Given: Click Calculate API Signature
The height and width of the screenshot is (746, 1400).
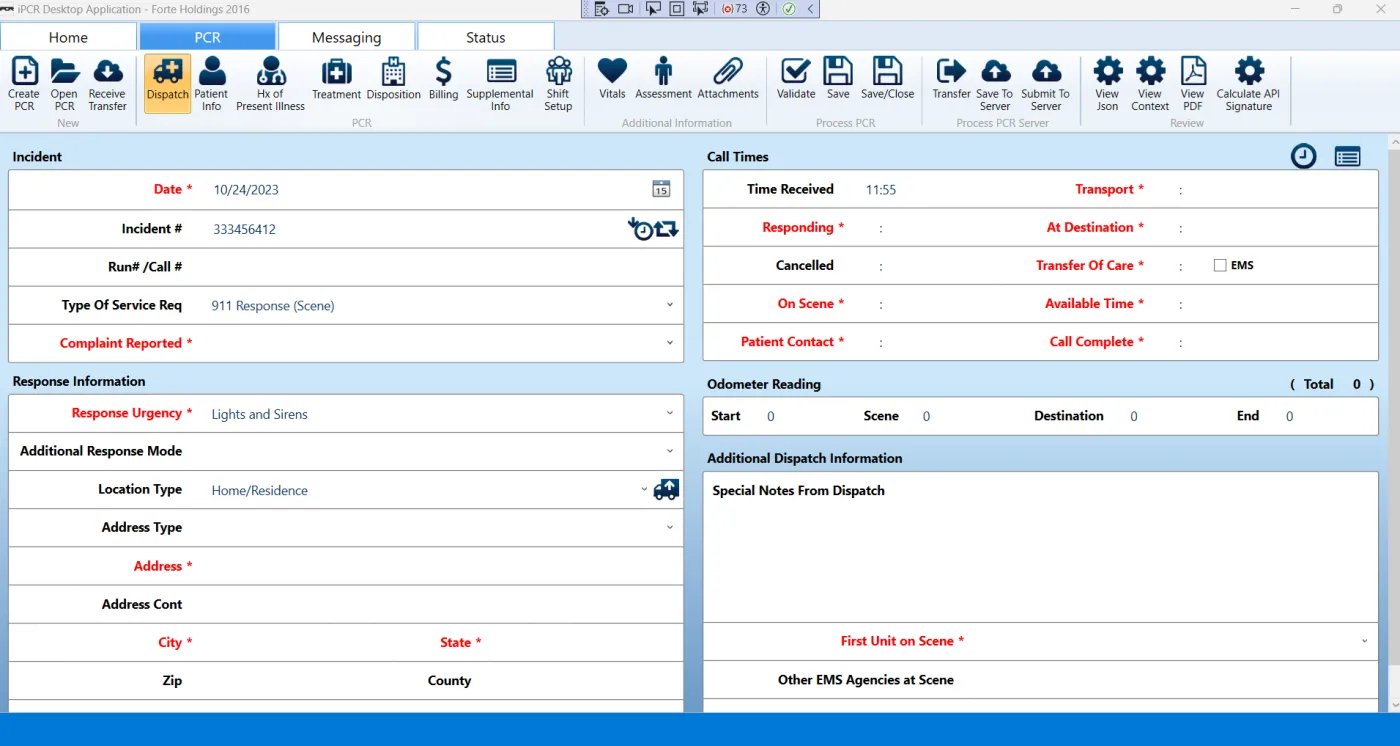Looking at the screenshot, I should pyautogui.click(x=1248, y=84).
